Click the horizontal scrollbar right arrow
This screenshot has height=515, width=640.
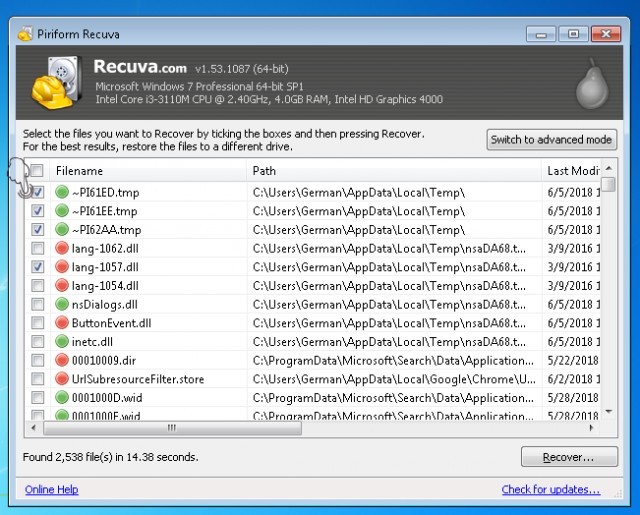pos(591,428)
